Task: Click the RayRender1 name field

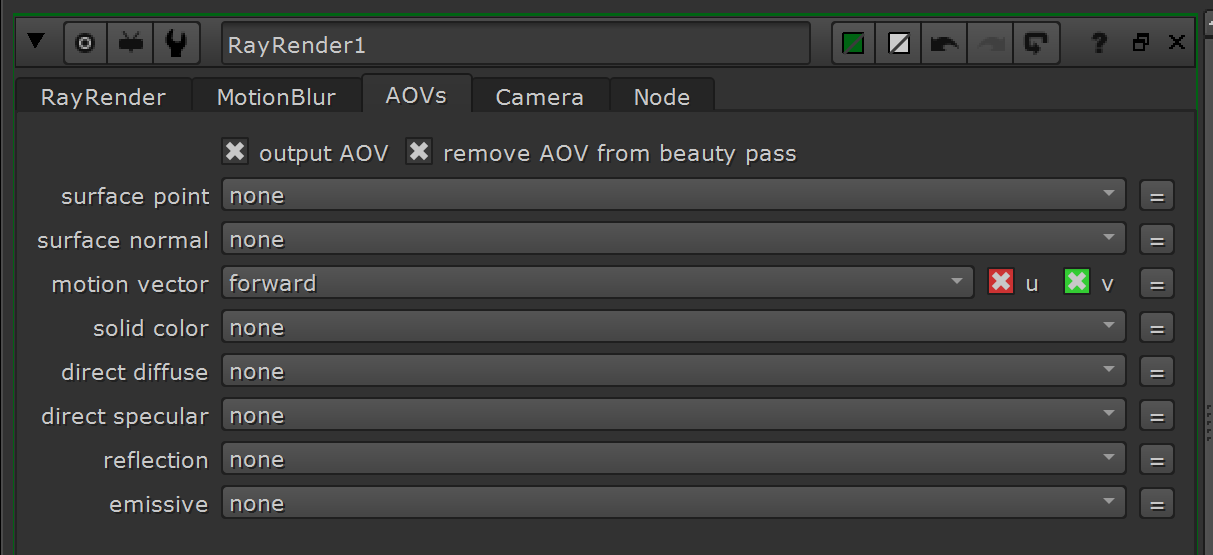Action: click(515, 44)
